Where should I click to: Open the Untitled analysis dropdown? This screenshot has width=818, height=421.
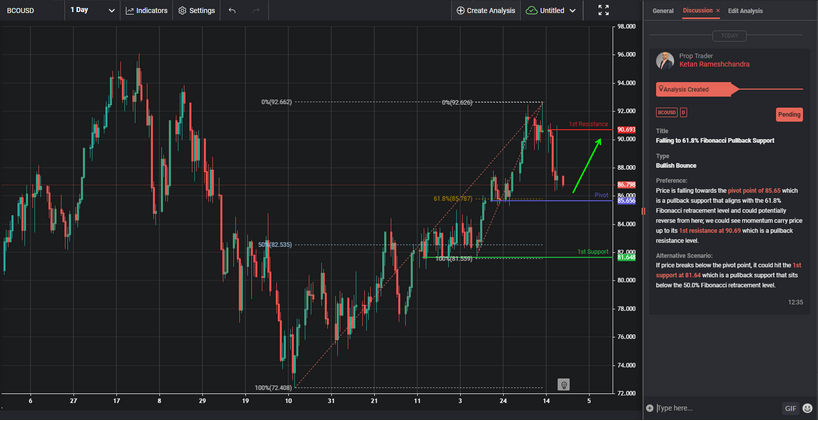551,10
